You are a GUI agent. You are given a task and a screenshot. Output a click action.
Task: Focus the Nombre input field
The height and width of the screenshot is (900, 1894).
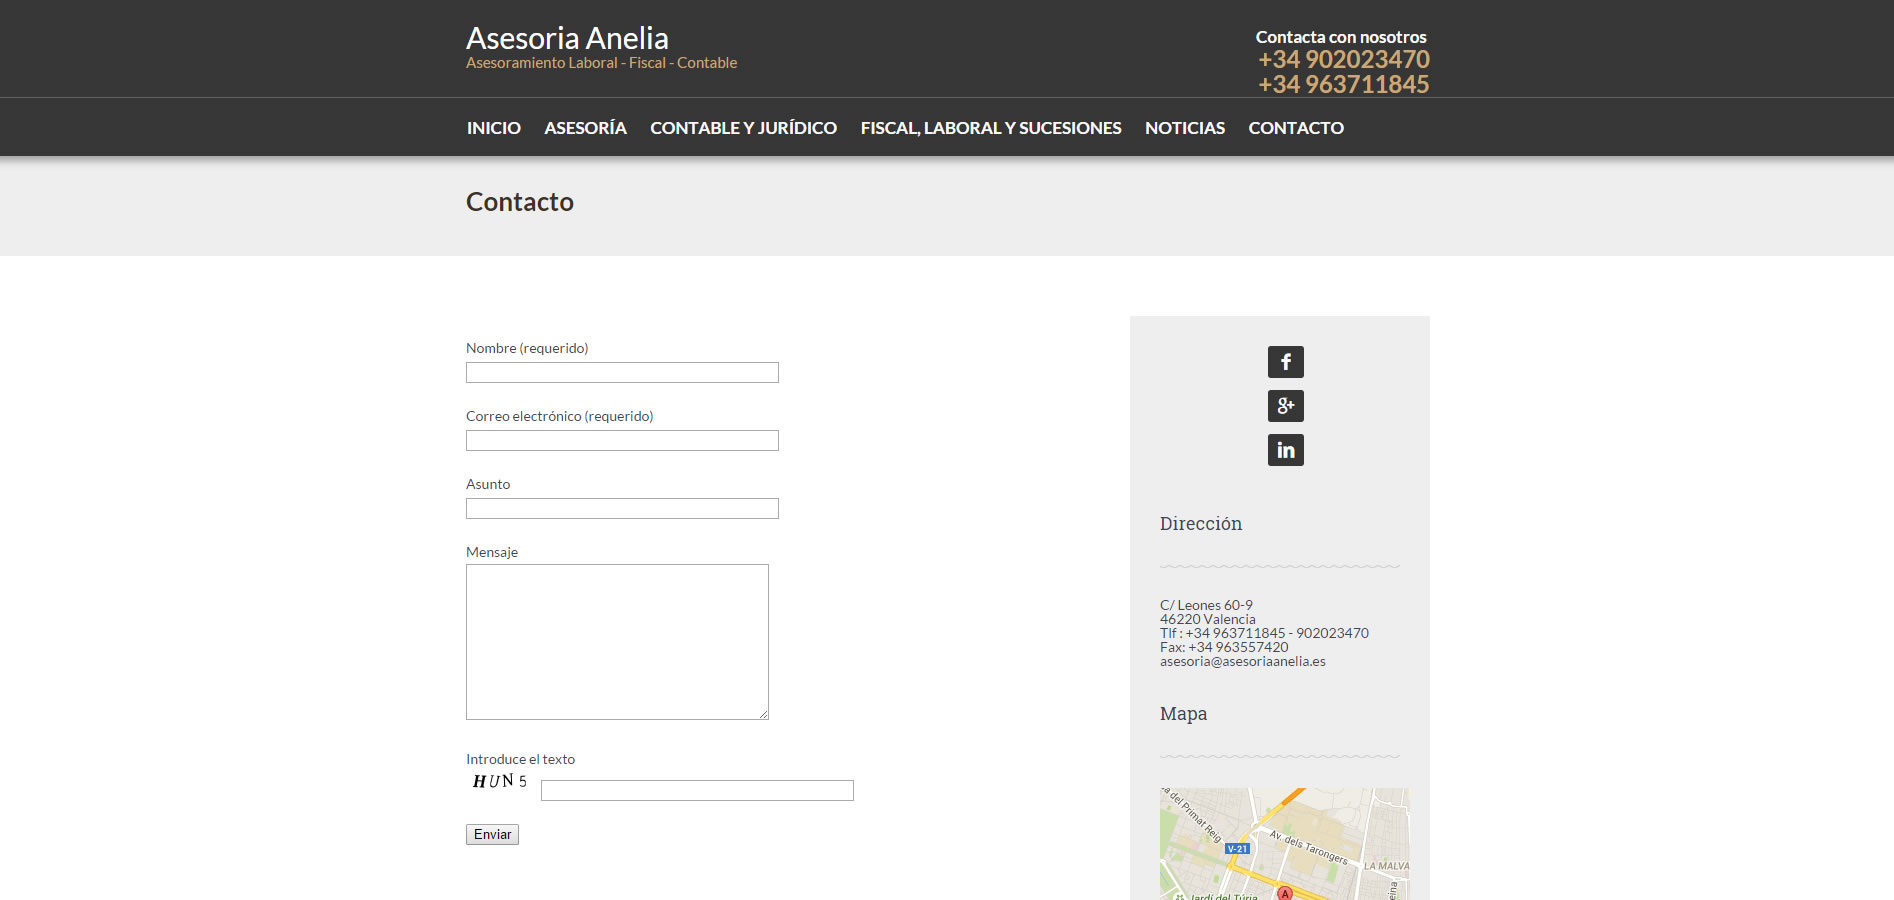[x=622, y=373]
